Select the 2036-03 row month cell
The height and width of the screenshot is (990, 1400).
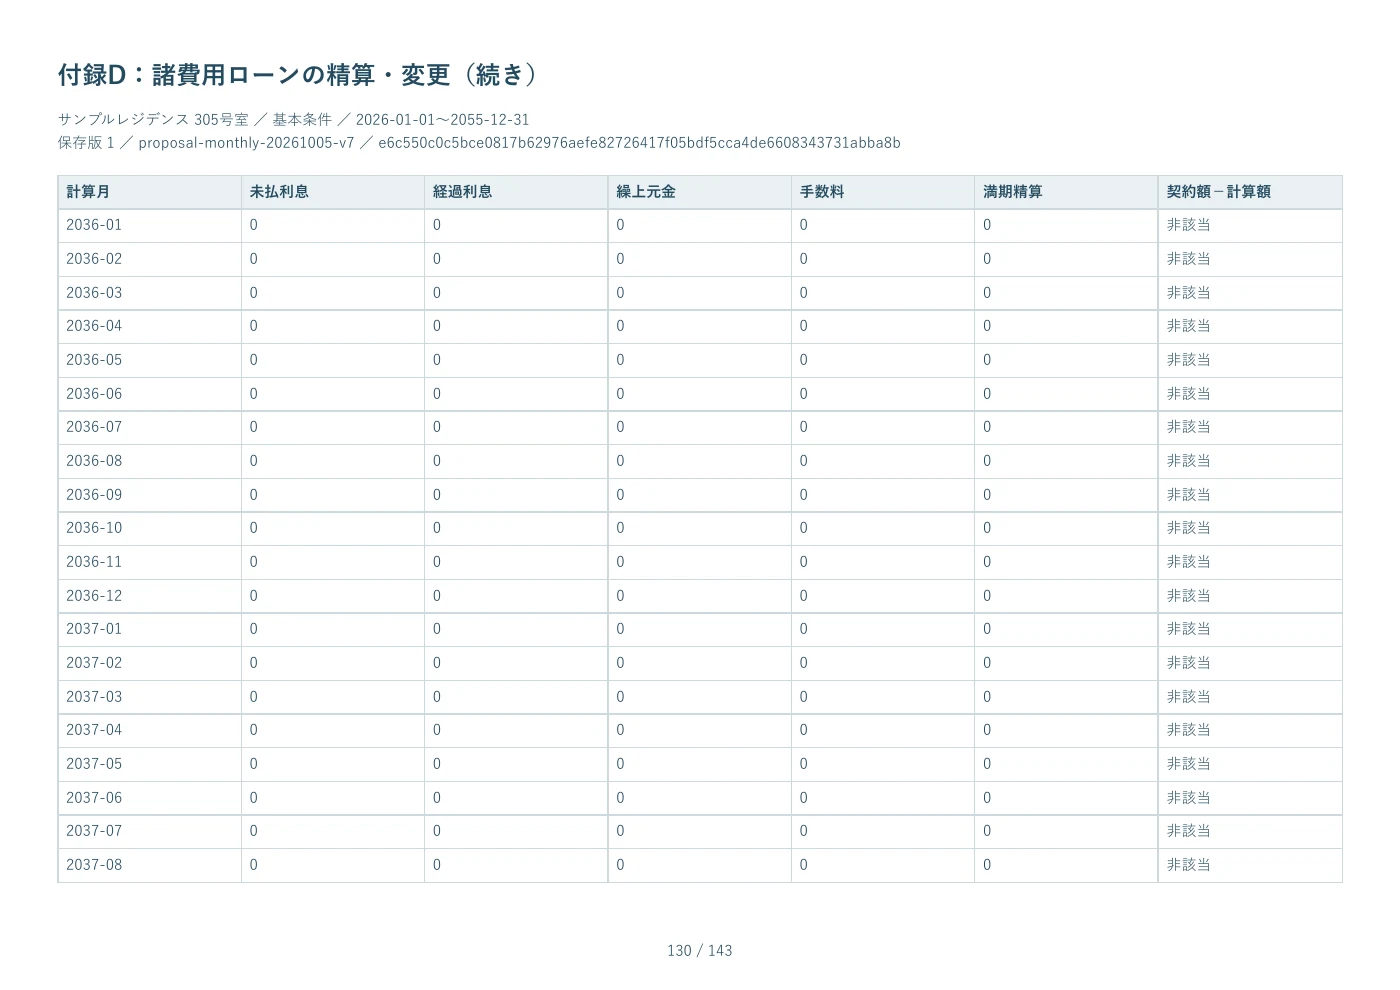coord(149,293)
